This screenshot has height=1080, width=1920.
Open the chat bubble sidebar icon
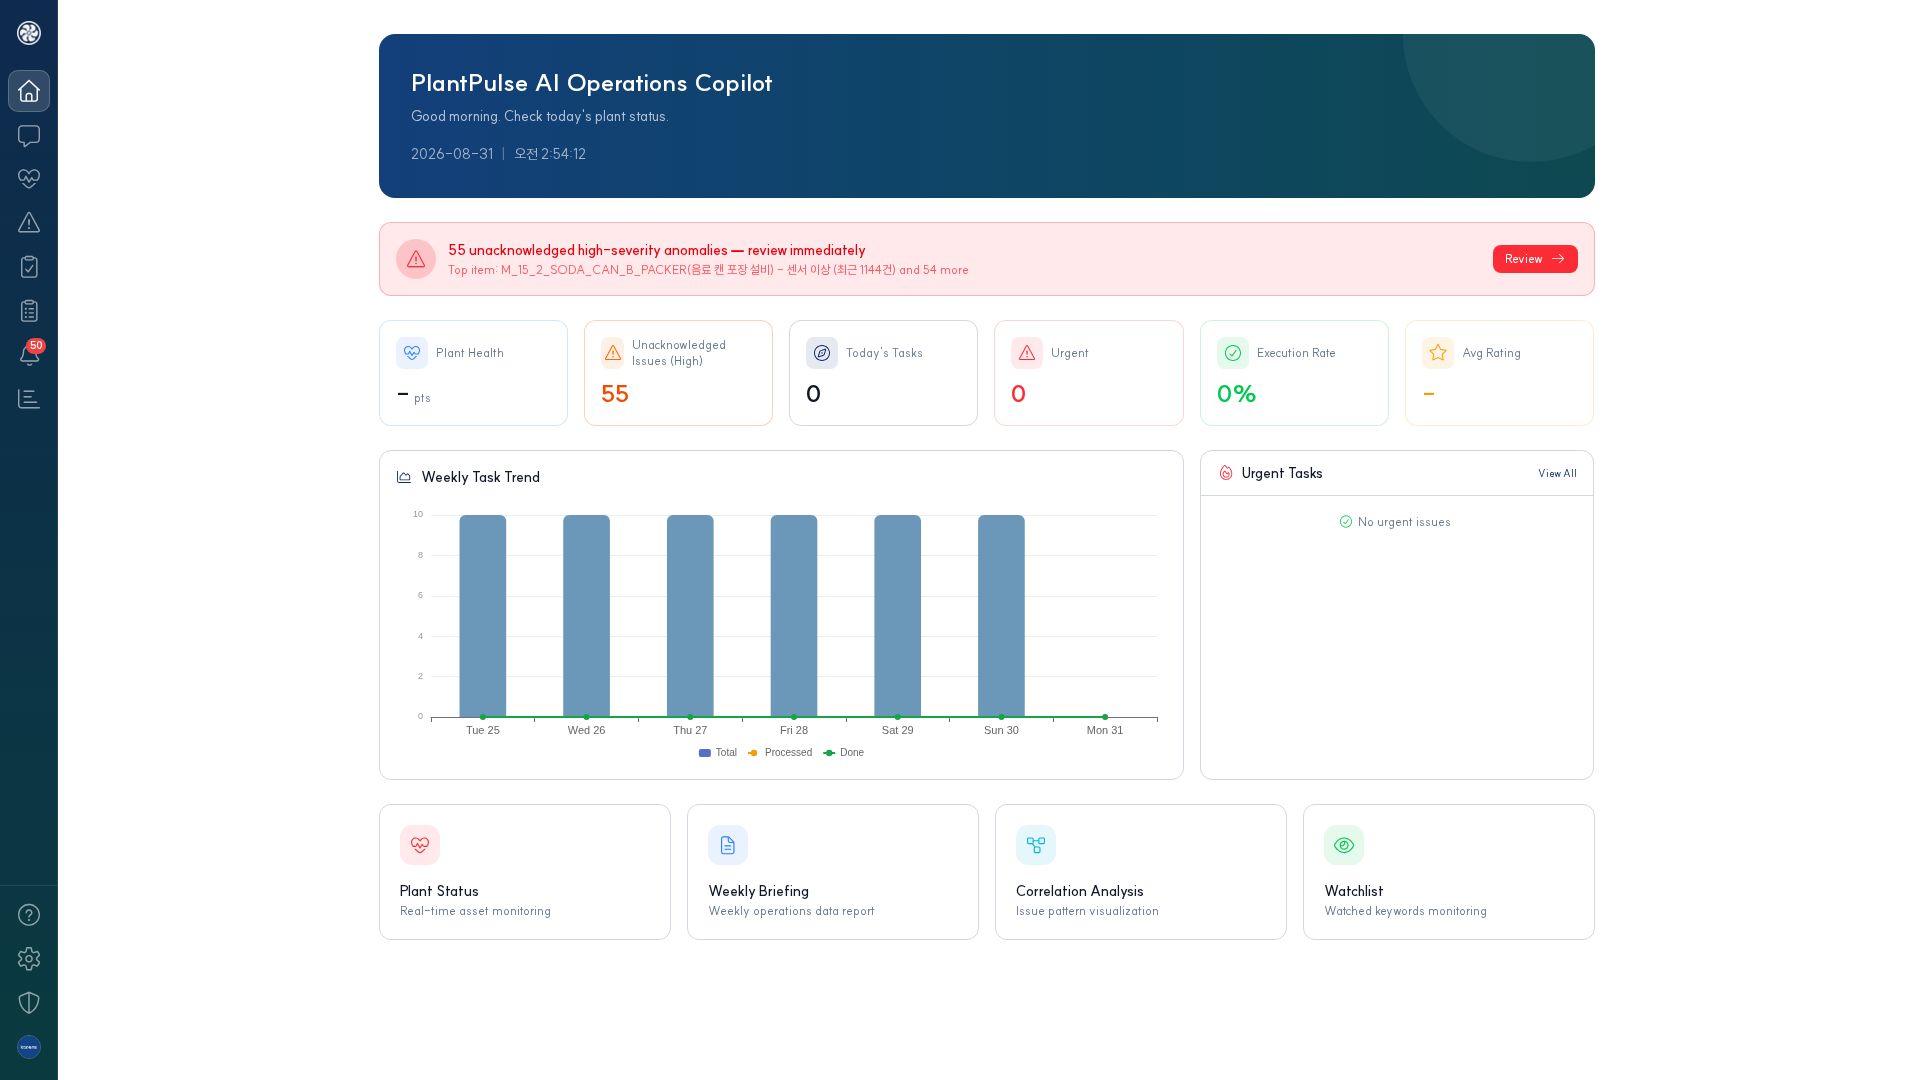29,135
